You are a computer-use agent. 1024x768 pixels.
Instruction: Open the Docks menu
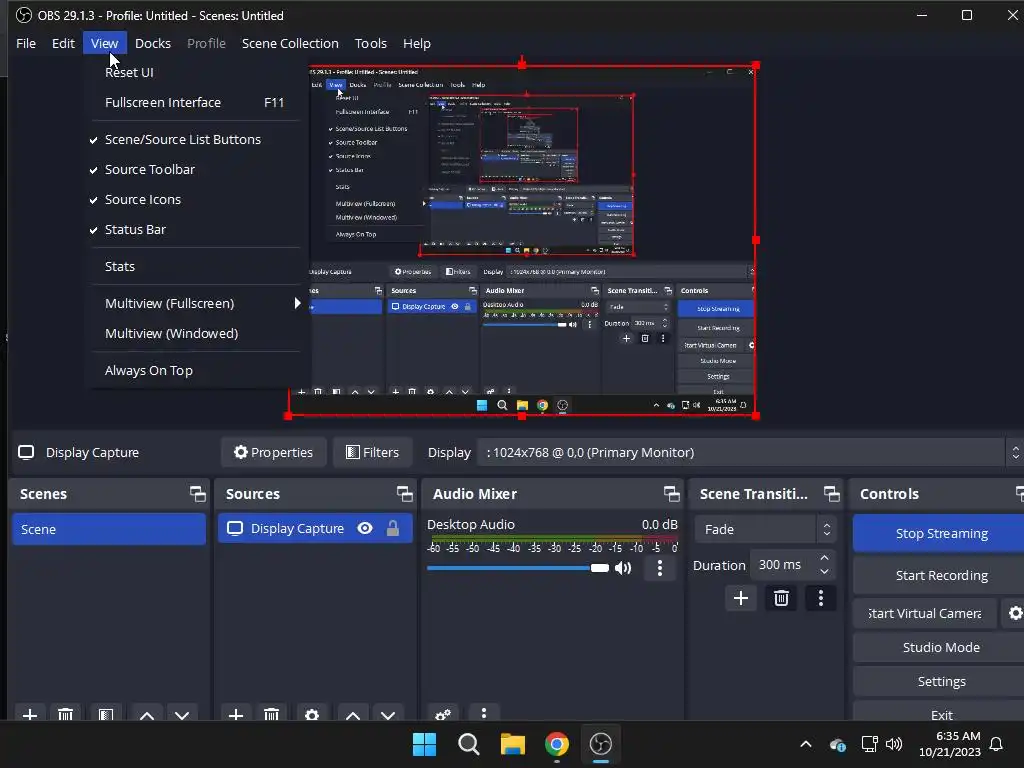[153, 43]
